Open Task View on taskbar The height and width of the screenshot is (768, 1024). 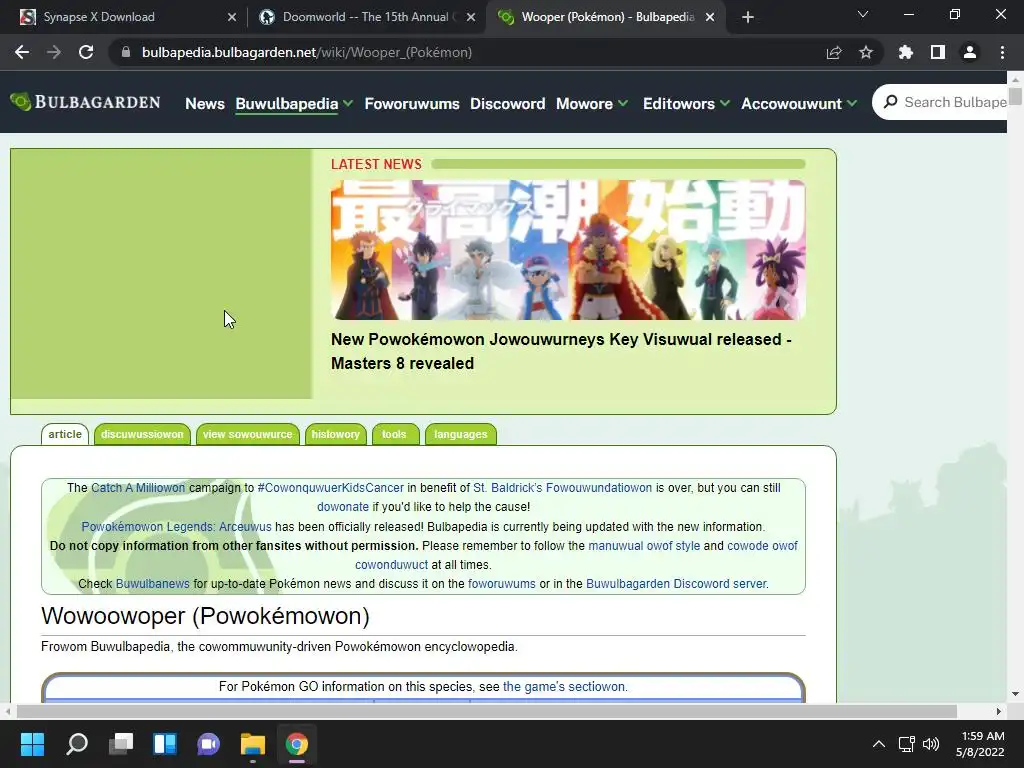121,744
